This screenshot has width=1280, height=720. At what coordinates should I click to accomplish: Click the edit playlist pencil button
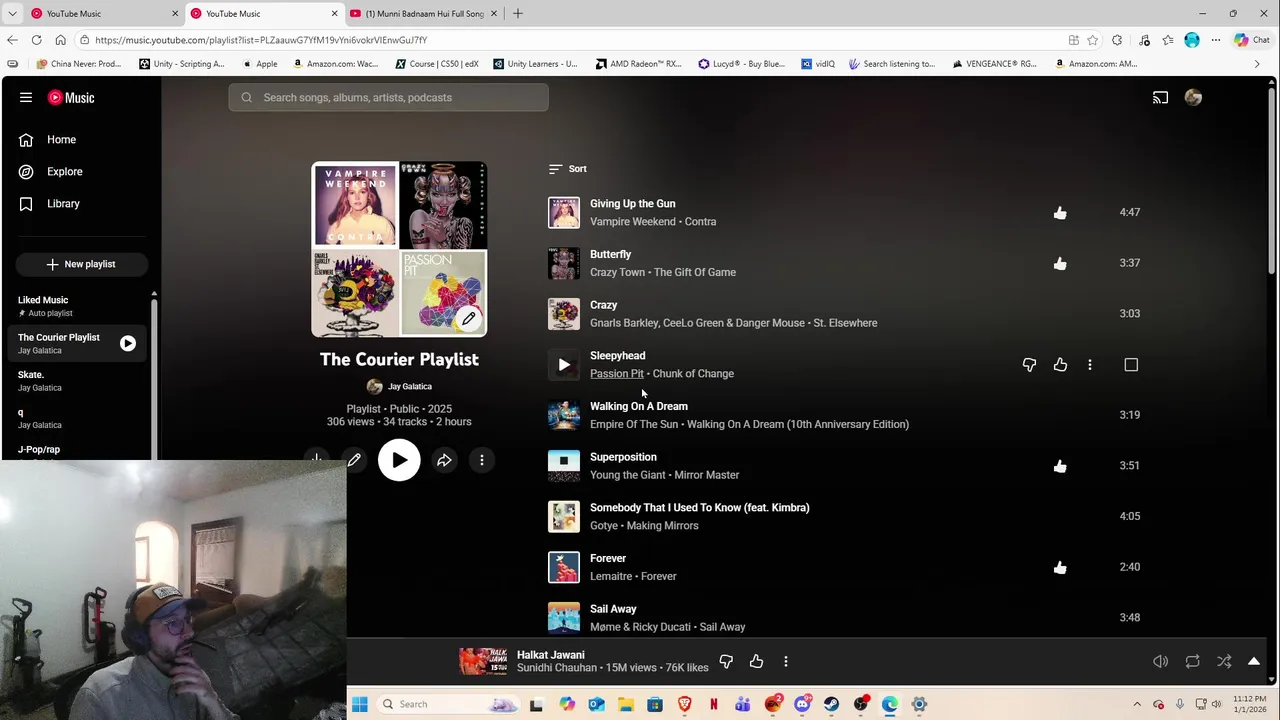(x=354, y=460)
